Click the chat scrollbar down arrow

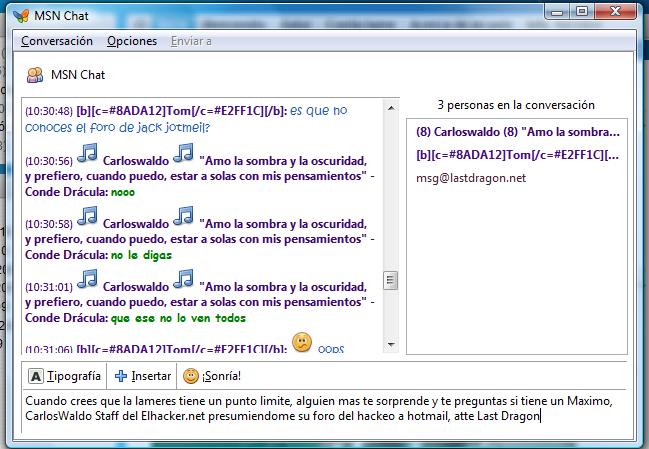pyautogui.click(x=391, y=345)
